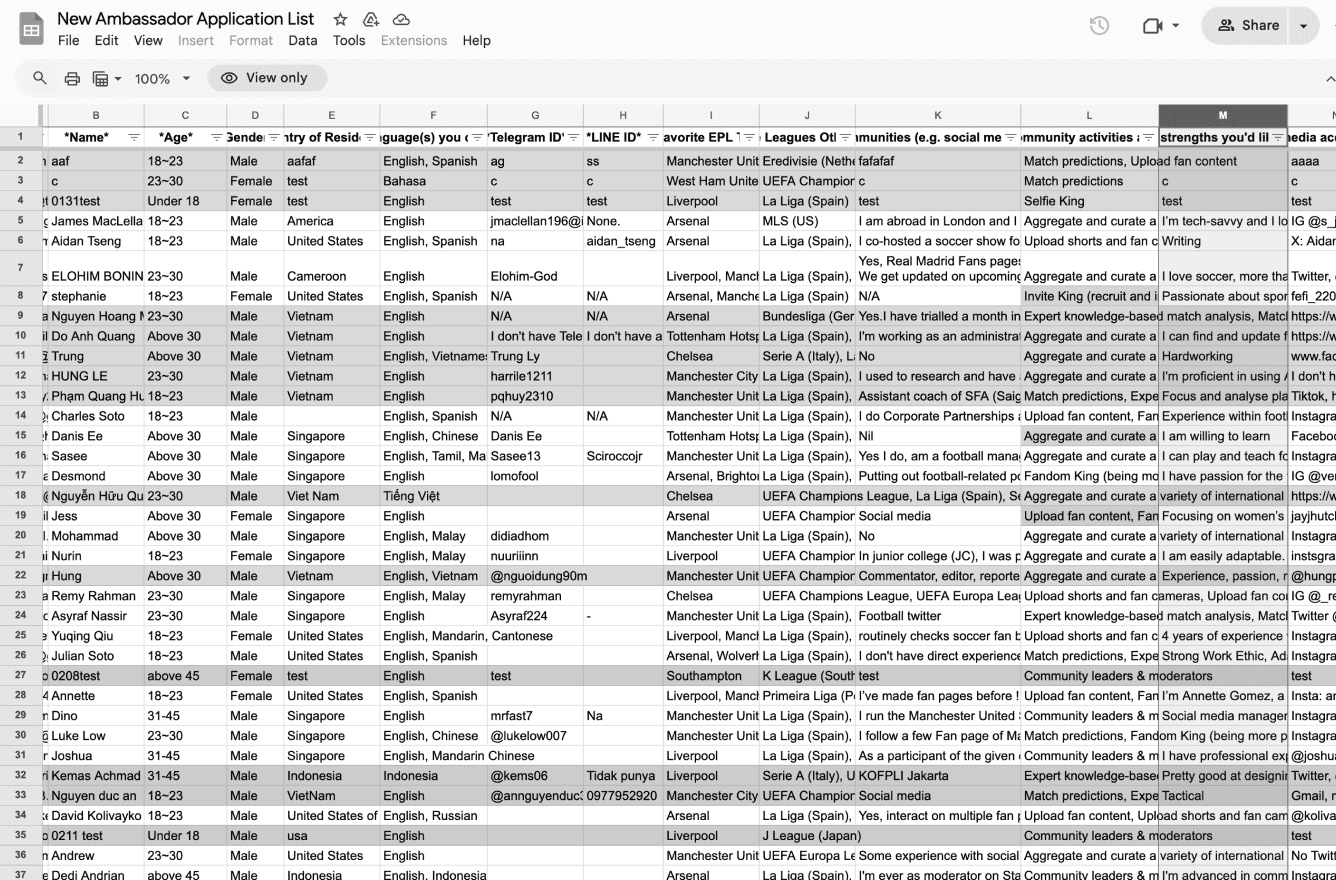Open the Data menu

click(x=303, y=41)
